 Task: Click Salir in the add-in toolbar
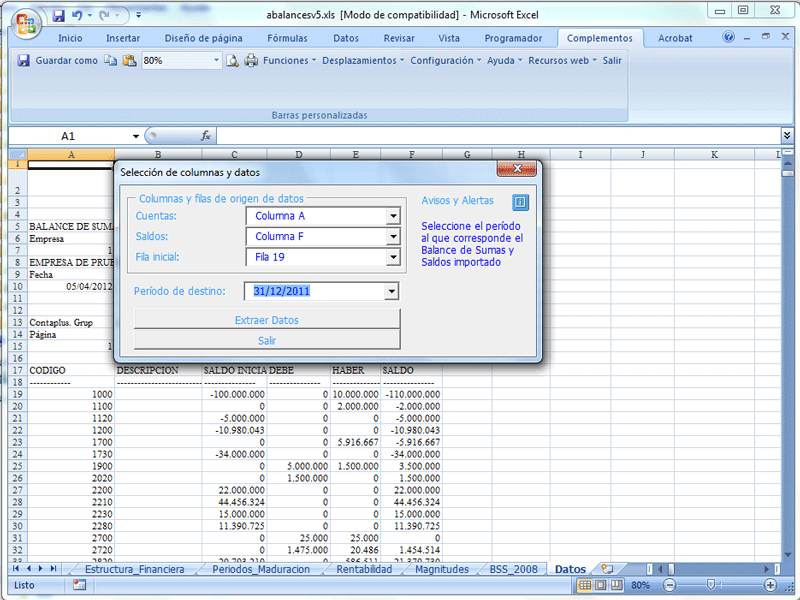pos(612,60)
